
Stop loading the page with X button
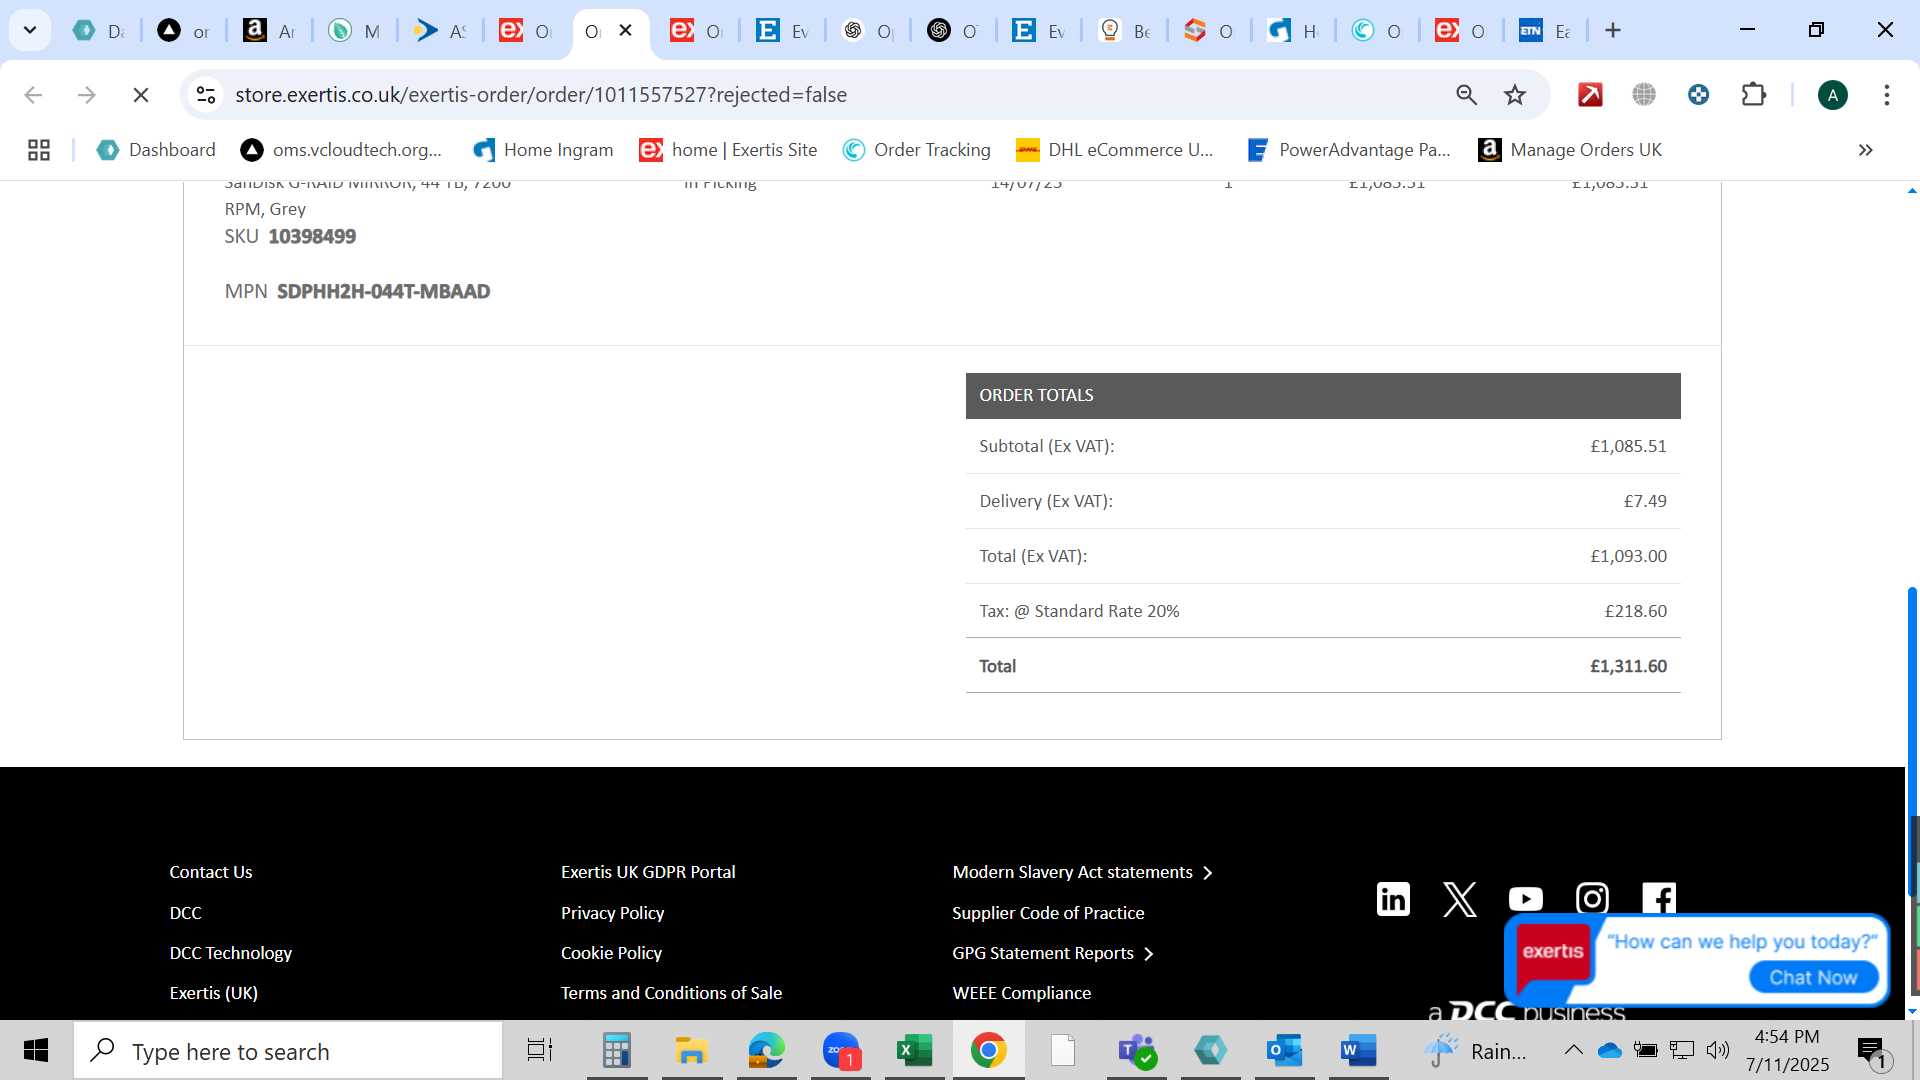tap(141, 95)
